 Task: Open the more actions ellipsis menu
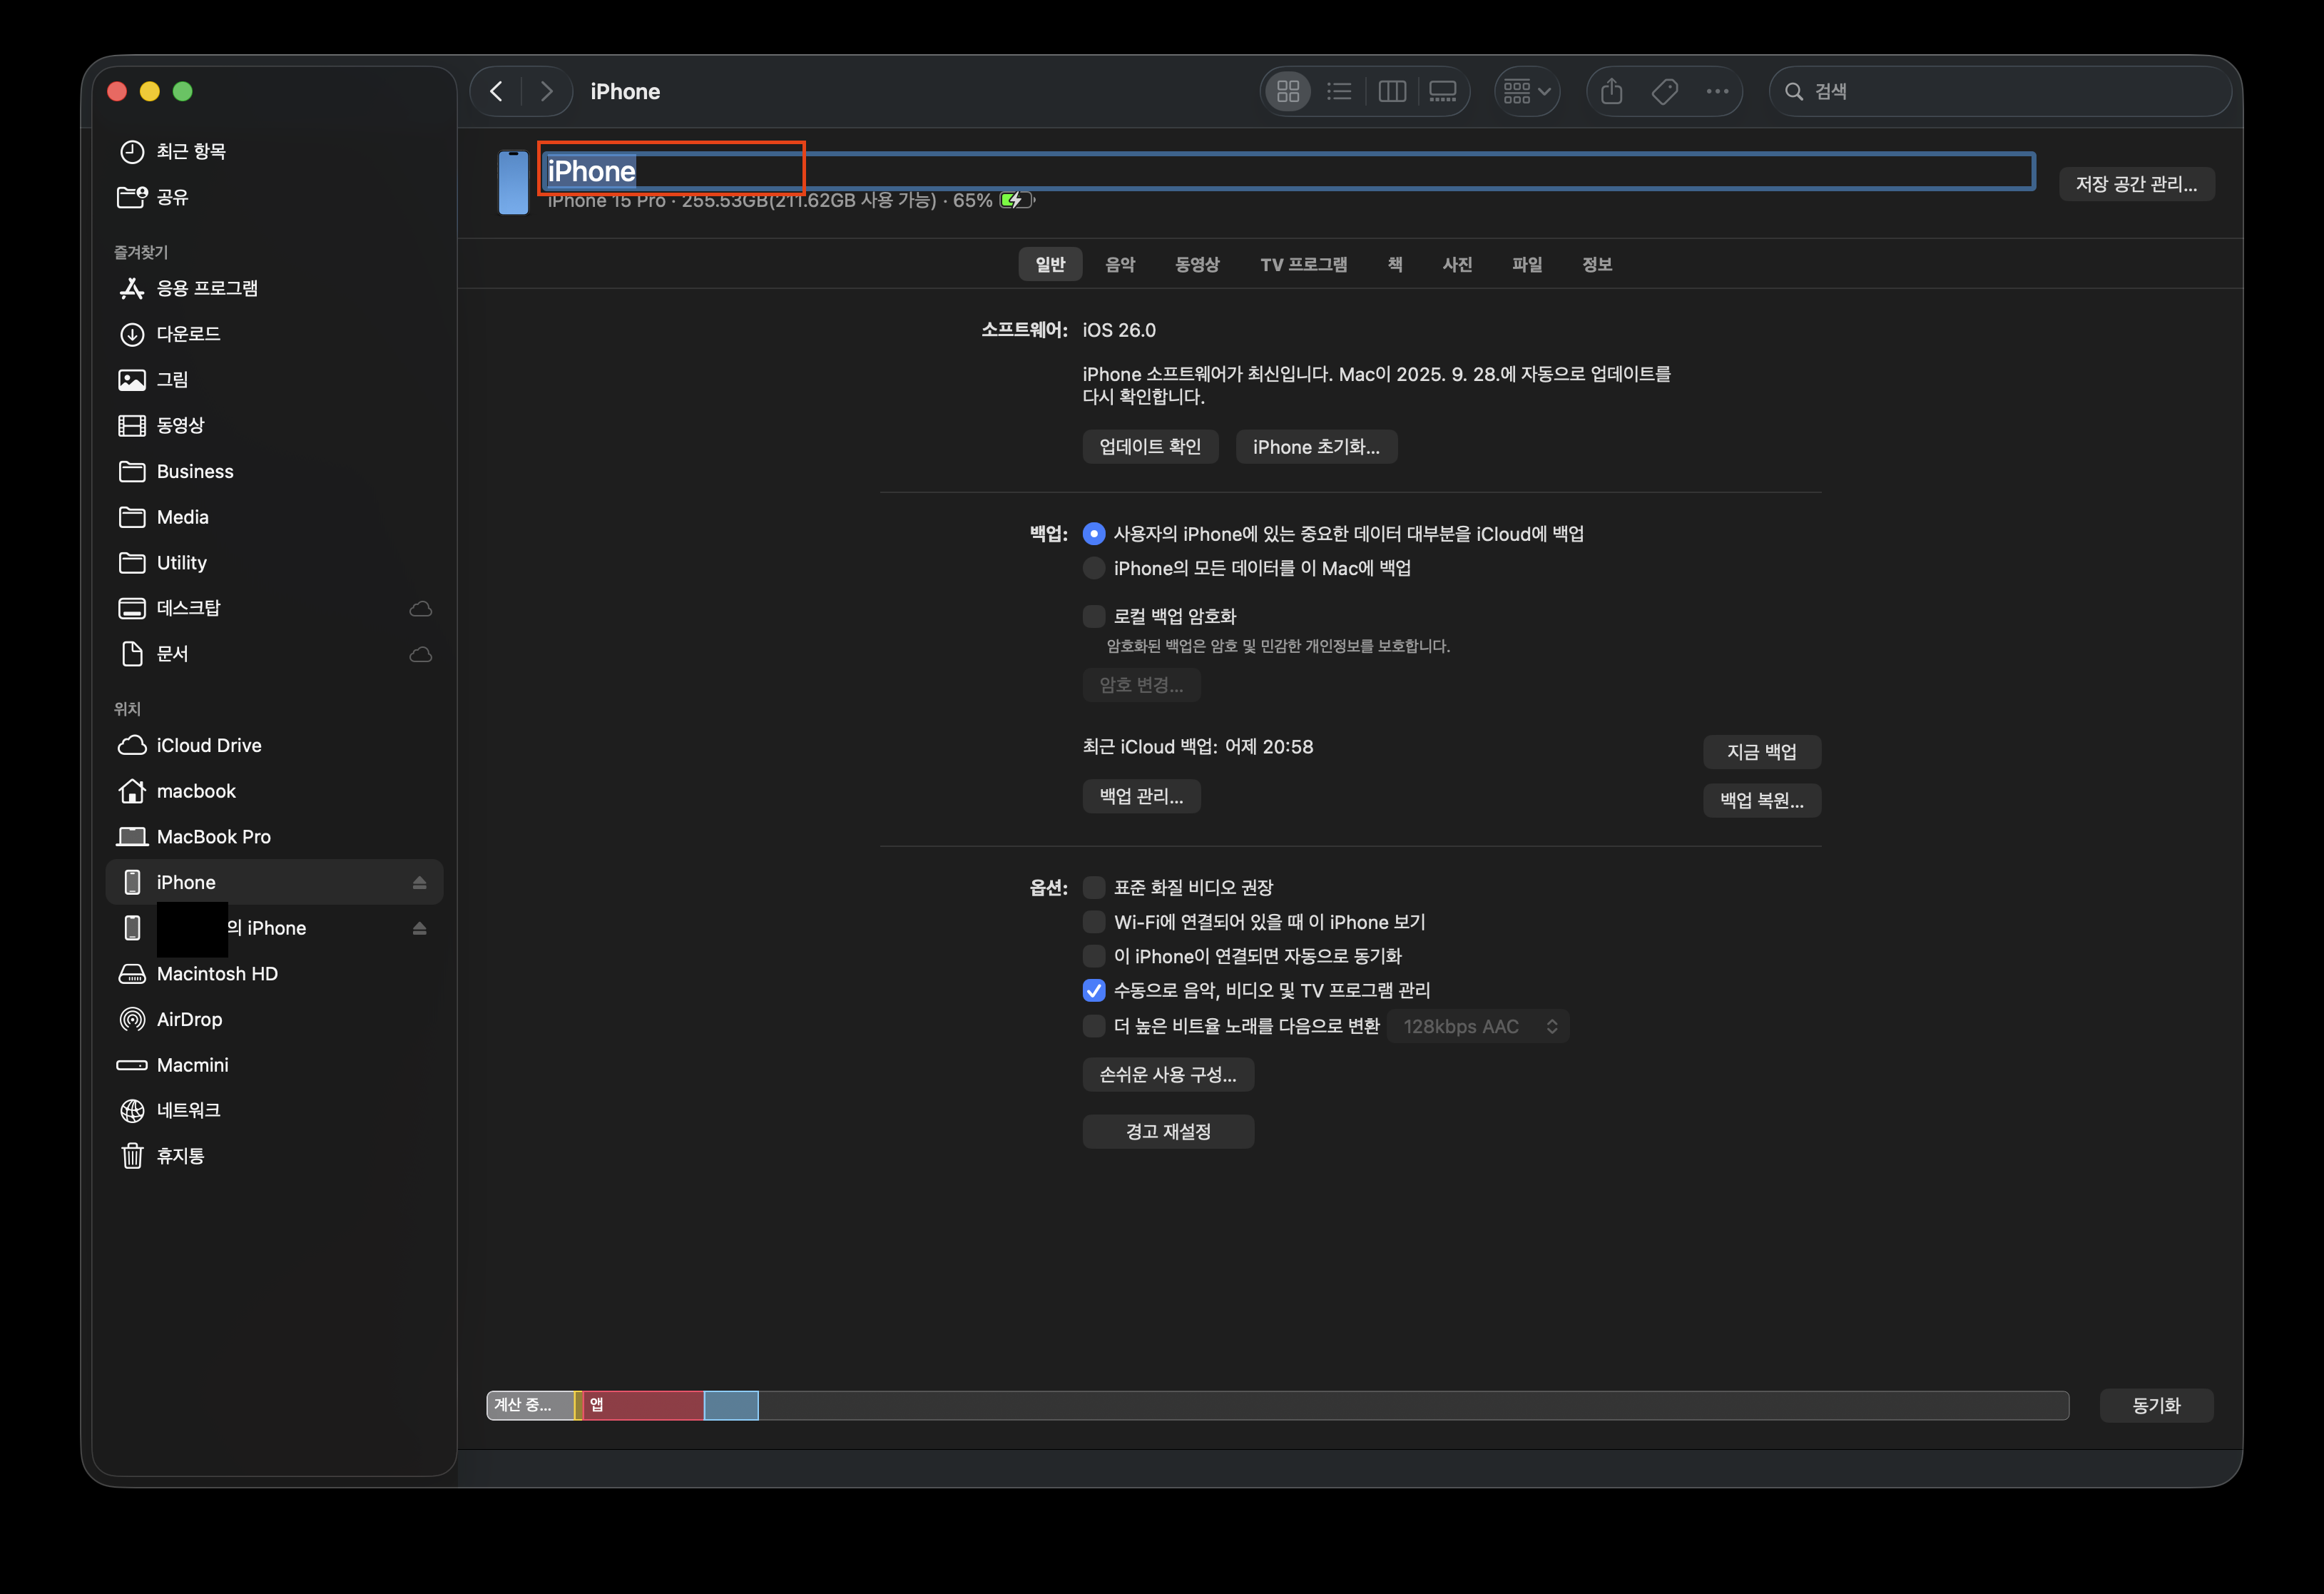1717,92
